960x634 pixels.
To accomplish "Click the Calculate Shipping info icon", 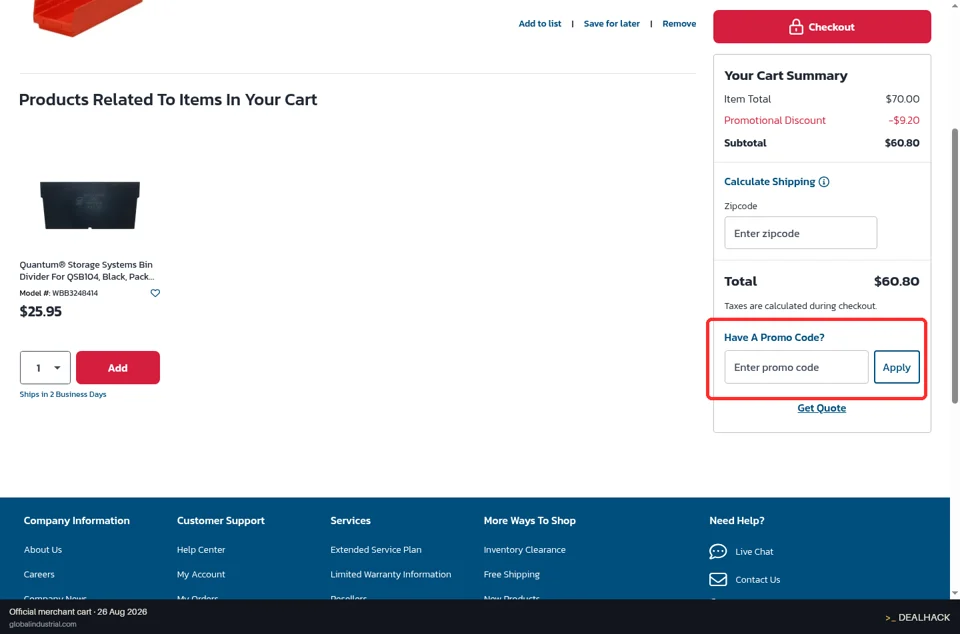I will pos(824,182).
